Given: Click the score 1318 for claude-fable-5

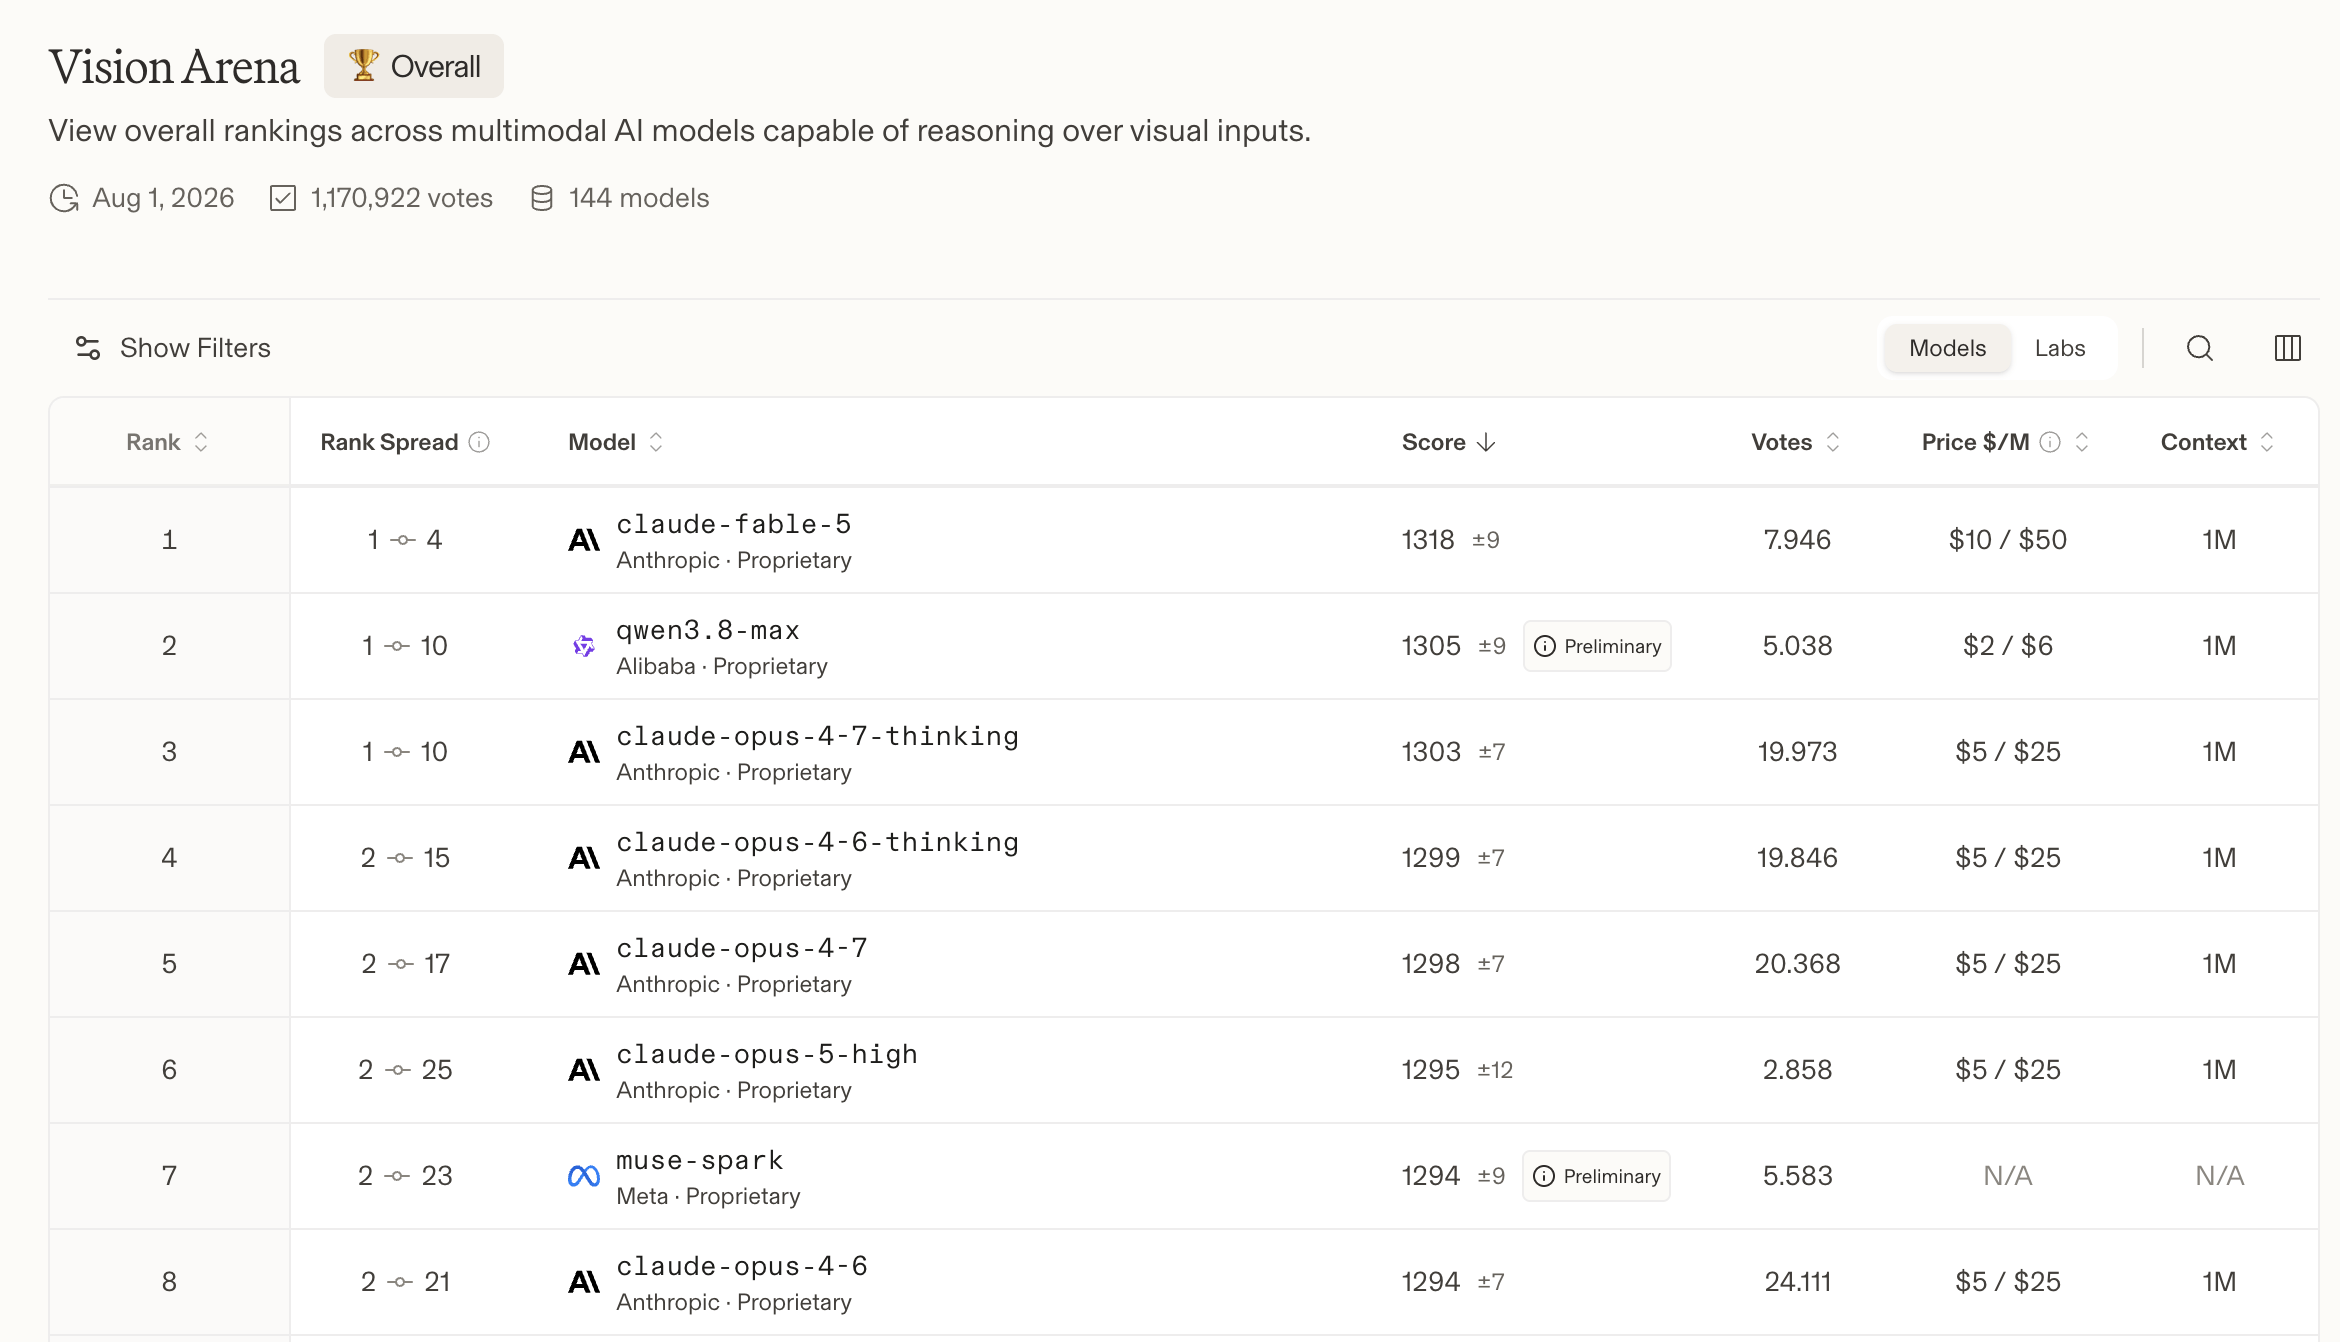Looking at the screenshot, I should click(x=1428, y=540).
